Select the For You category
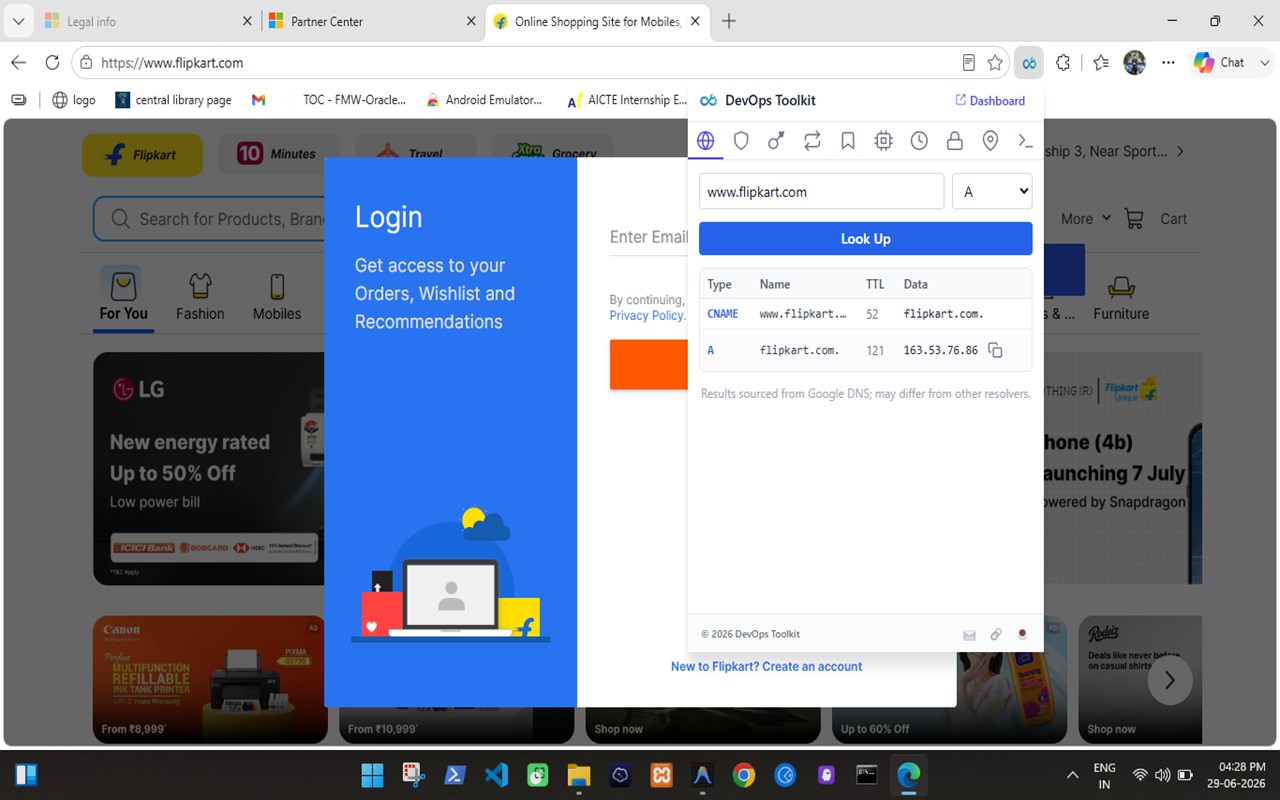This screenshot has height=800, width=1280. [x=123, y=296]
